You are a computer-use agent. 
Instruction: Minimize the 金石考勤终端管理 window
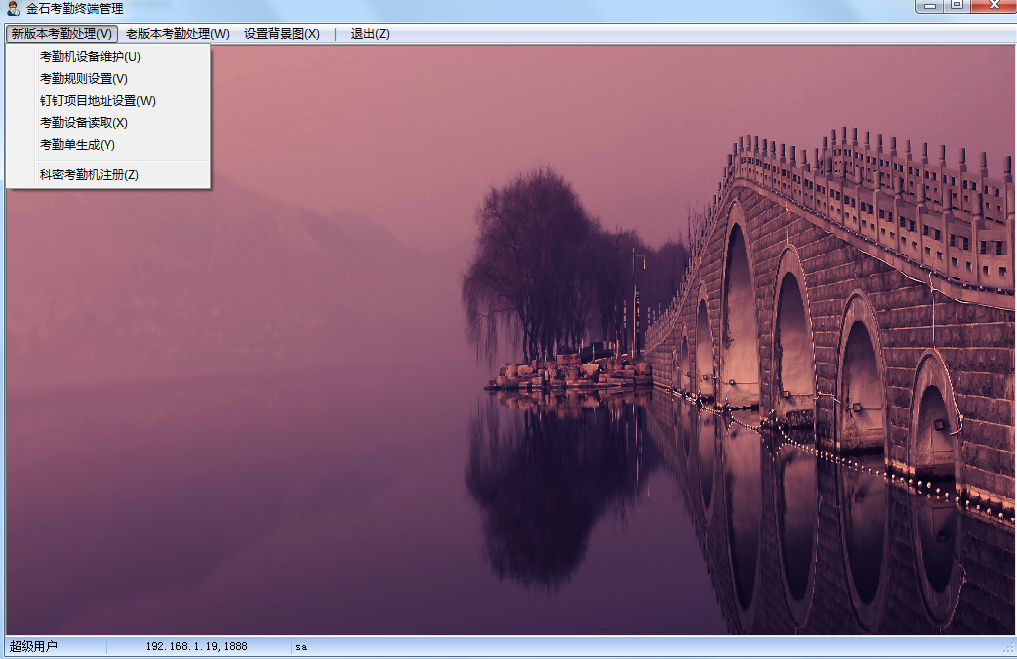930,6
